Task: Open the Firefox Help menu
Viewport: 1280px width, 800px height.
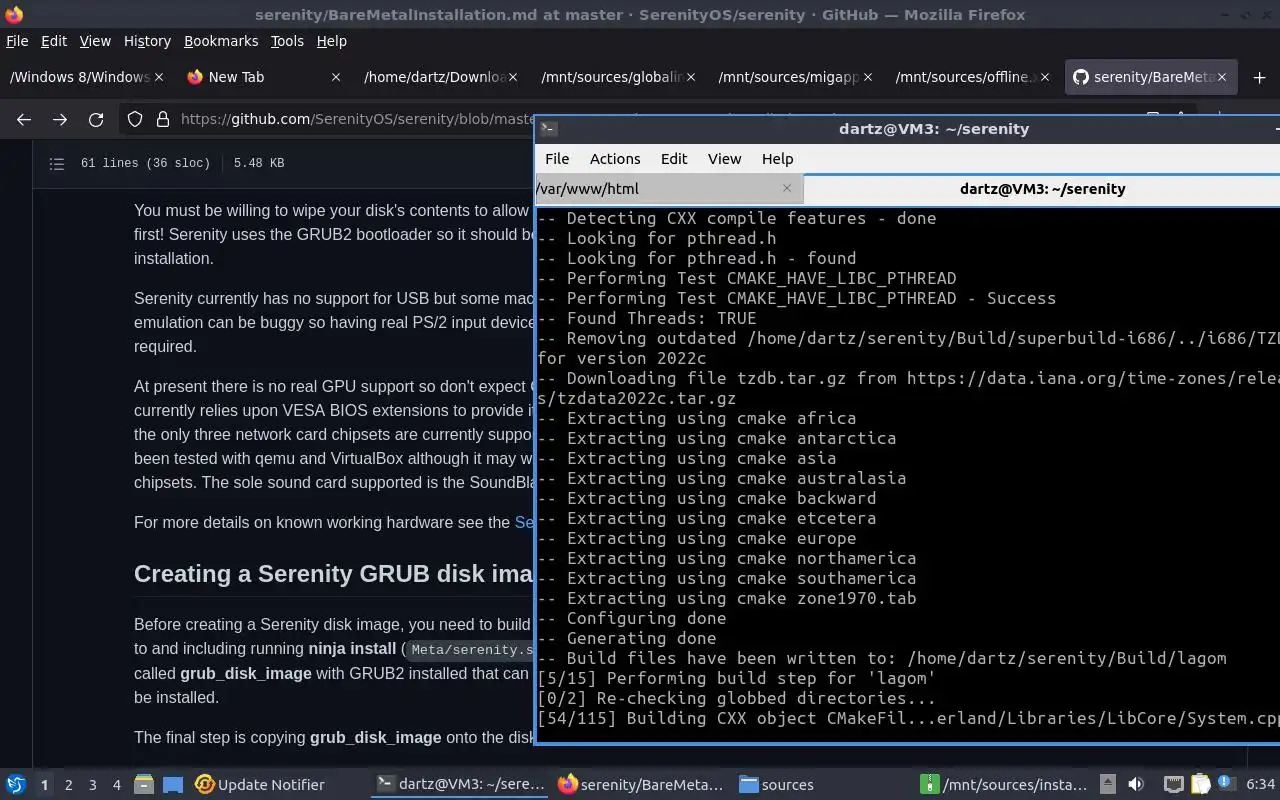Action: pyautogui.click(x=331, y=41)
